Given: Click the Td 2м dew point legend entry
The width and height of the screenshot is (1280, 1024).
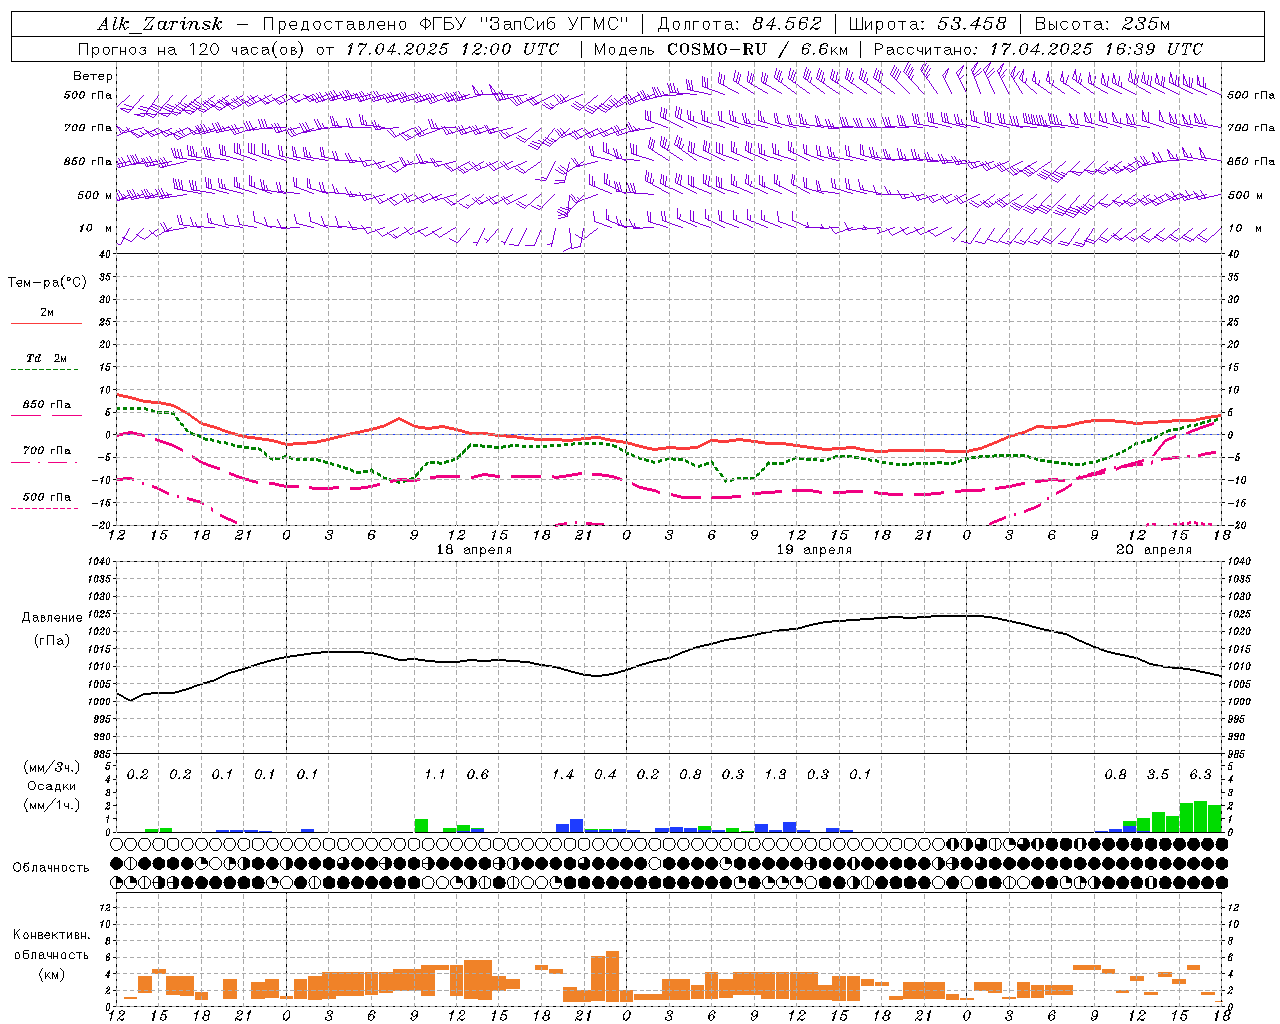Looking at the screenshot, I should (x=47, y=358).
